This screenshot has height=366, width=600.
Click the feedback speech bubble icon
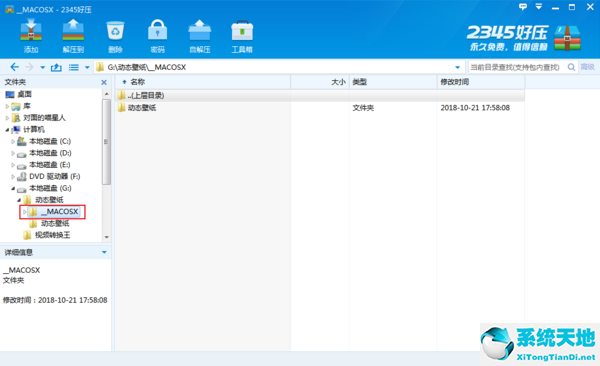pos(523,7)
